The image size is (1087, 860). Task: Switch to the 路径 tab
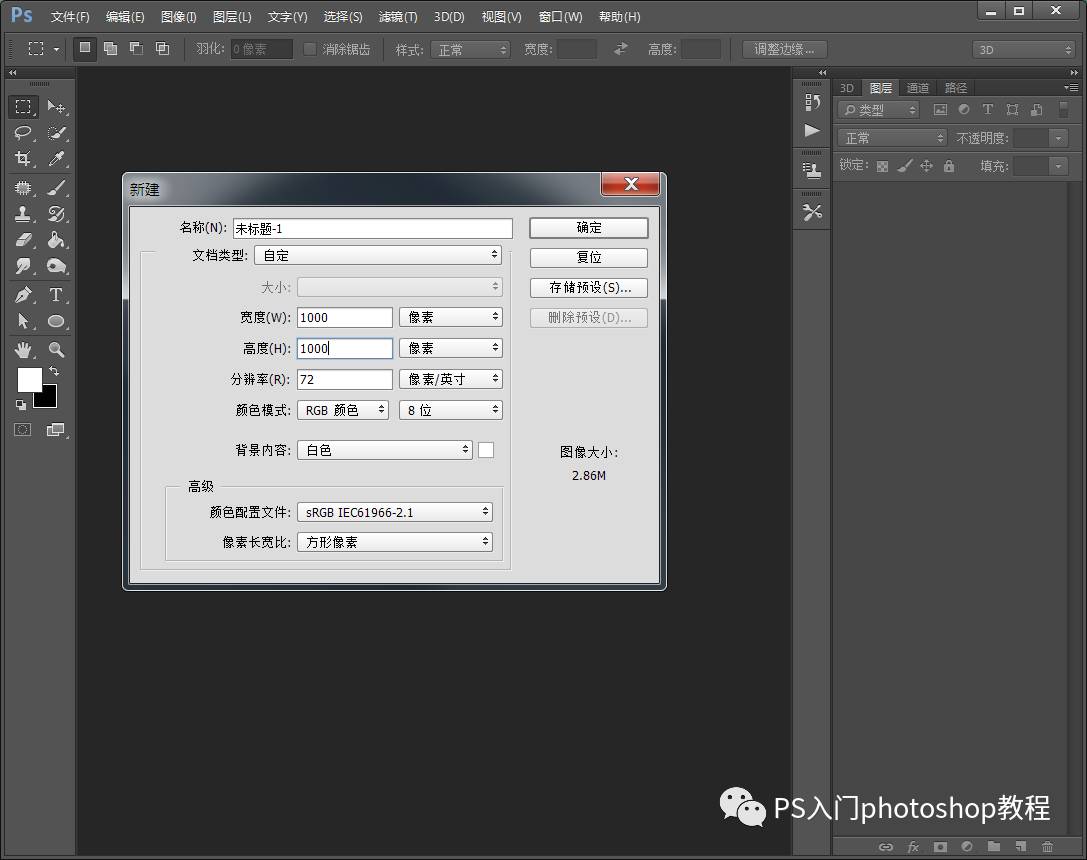[x=955, y=88]
